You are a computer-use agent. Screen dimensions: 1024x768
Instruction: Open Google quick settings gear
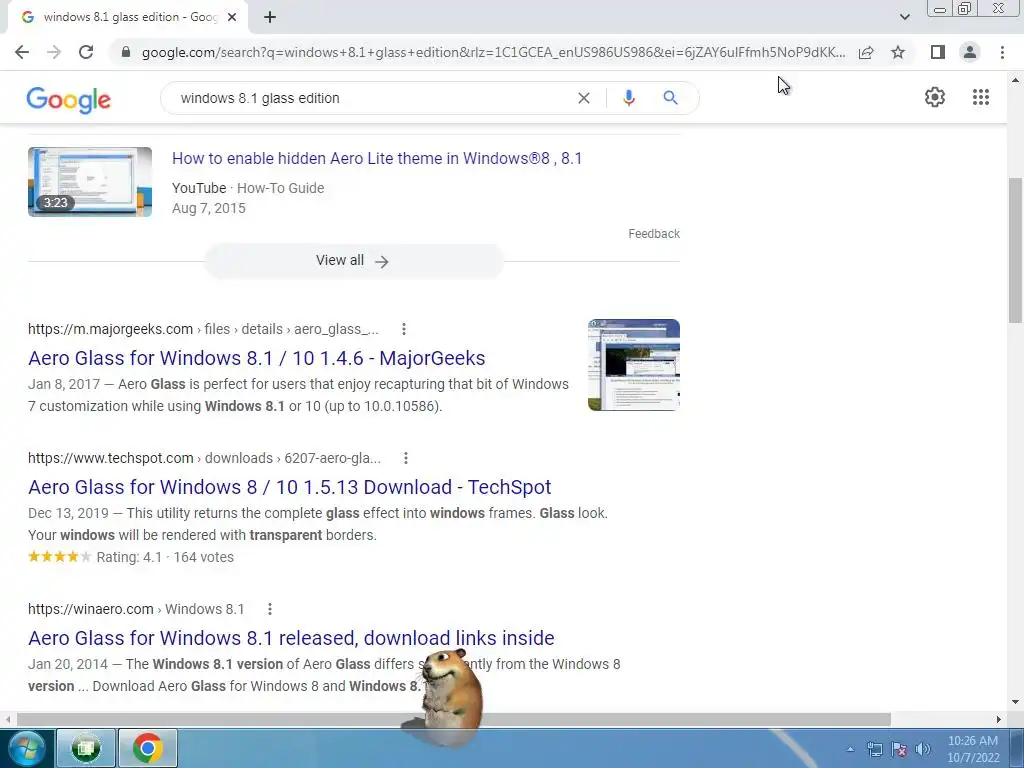[935, 97]
